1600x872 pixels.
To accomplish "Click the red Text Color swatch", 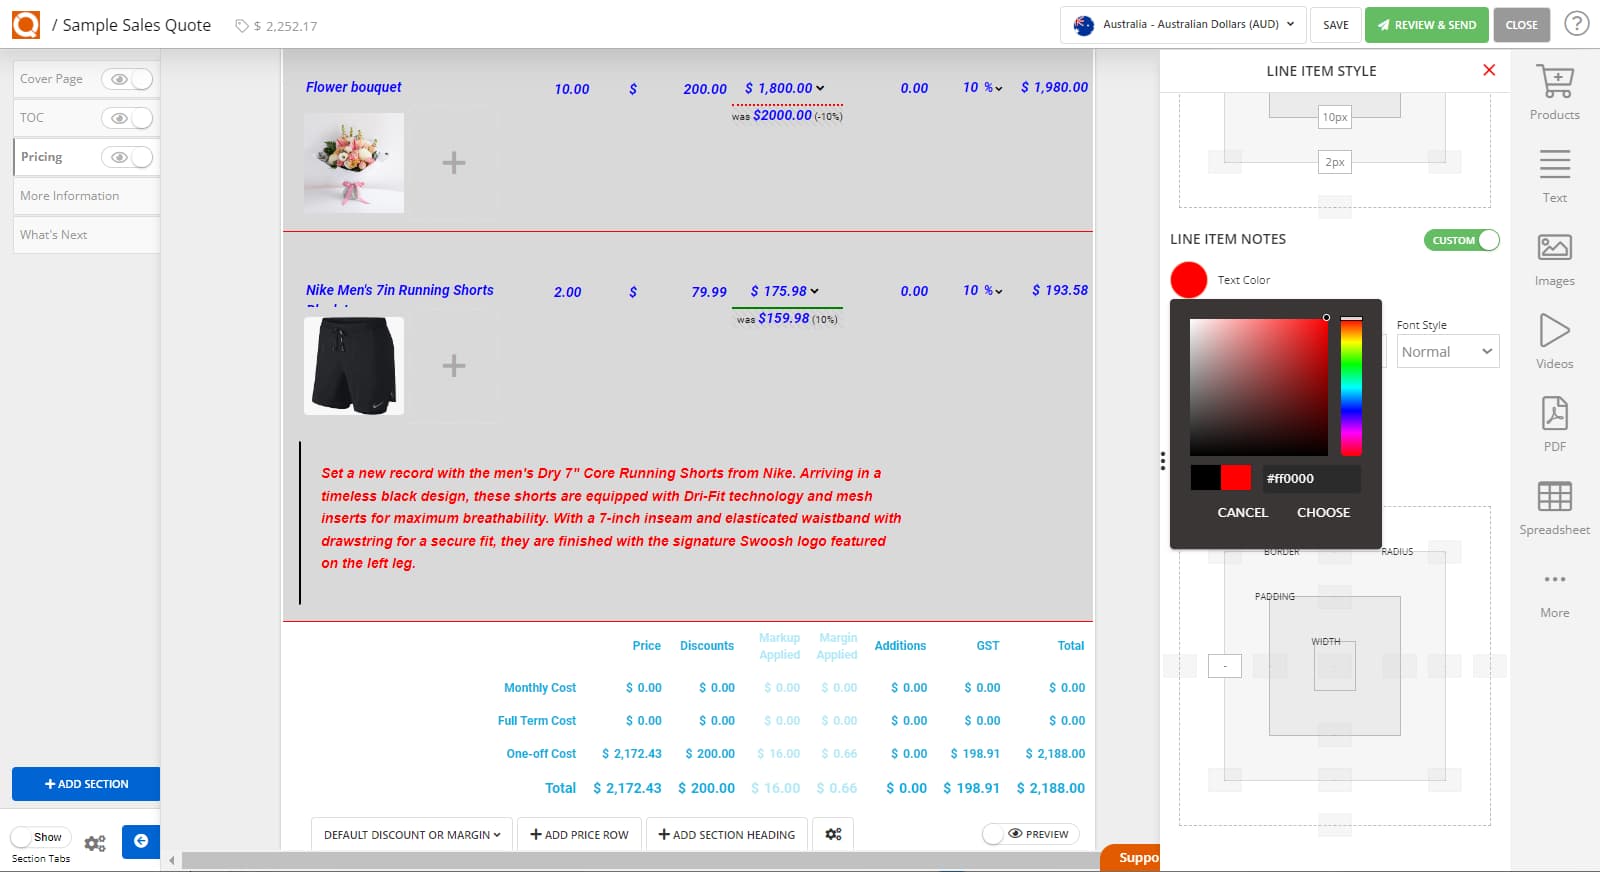I will (1189, 280).
